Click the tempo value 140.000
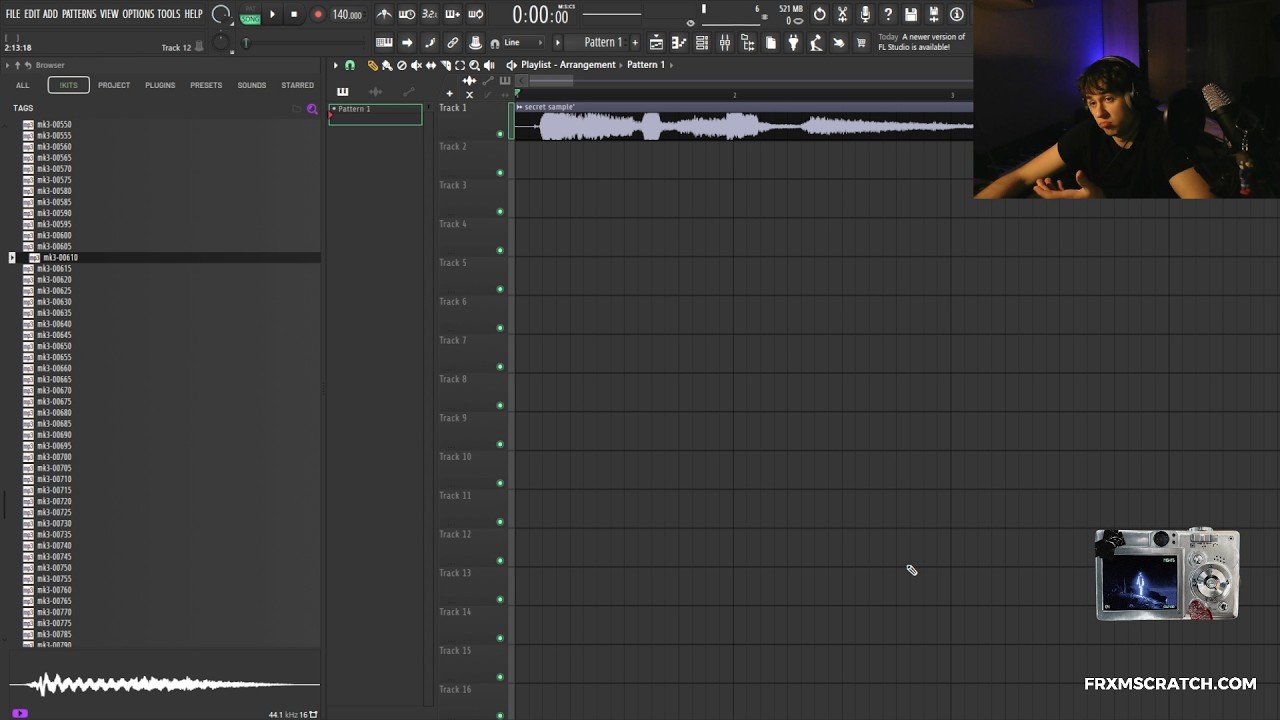1280x720 pixels. pos(347,15)
